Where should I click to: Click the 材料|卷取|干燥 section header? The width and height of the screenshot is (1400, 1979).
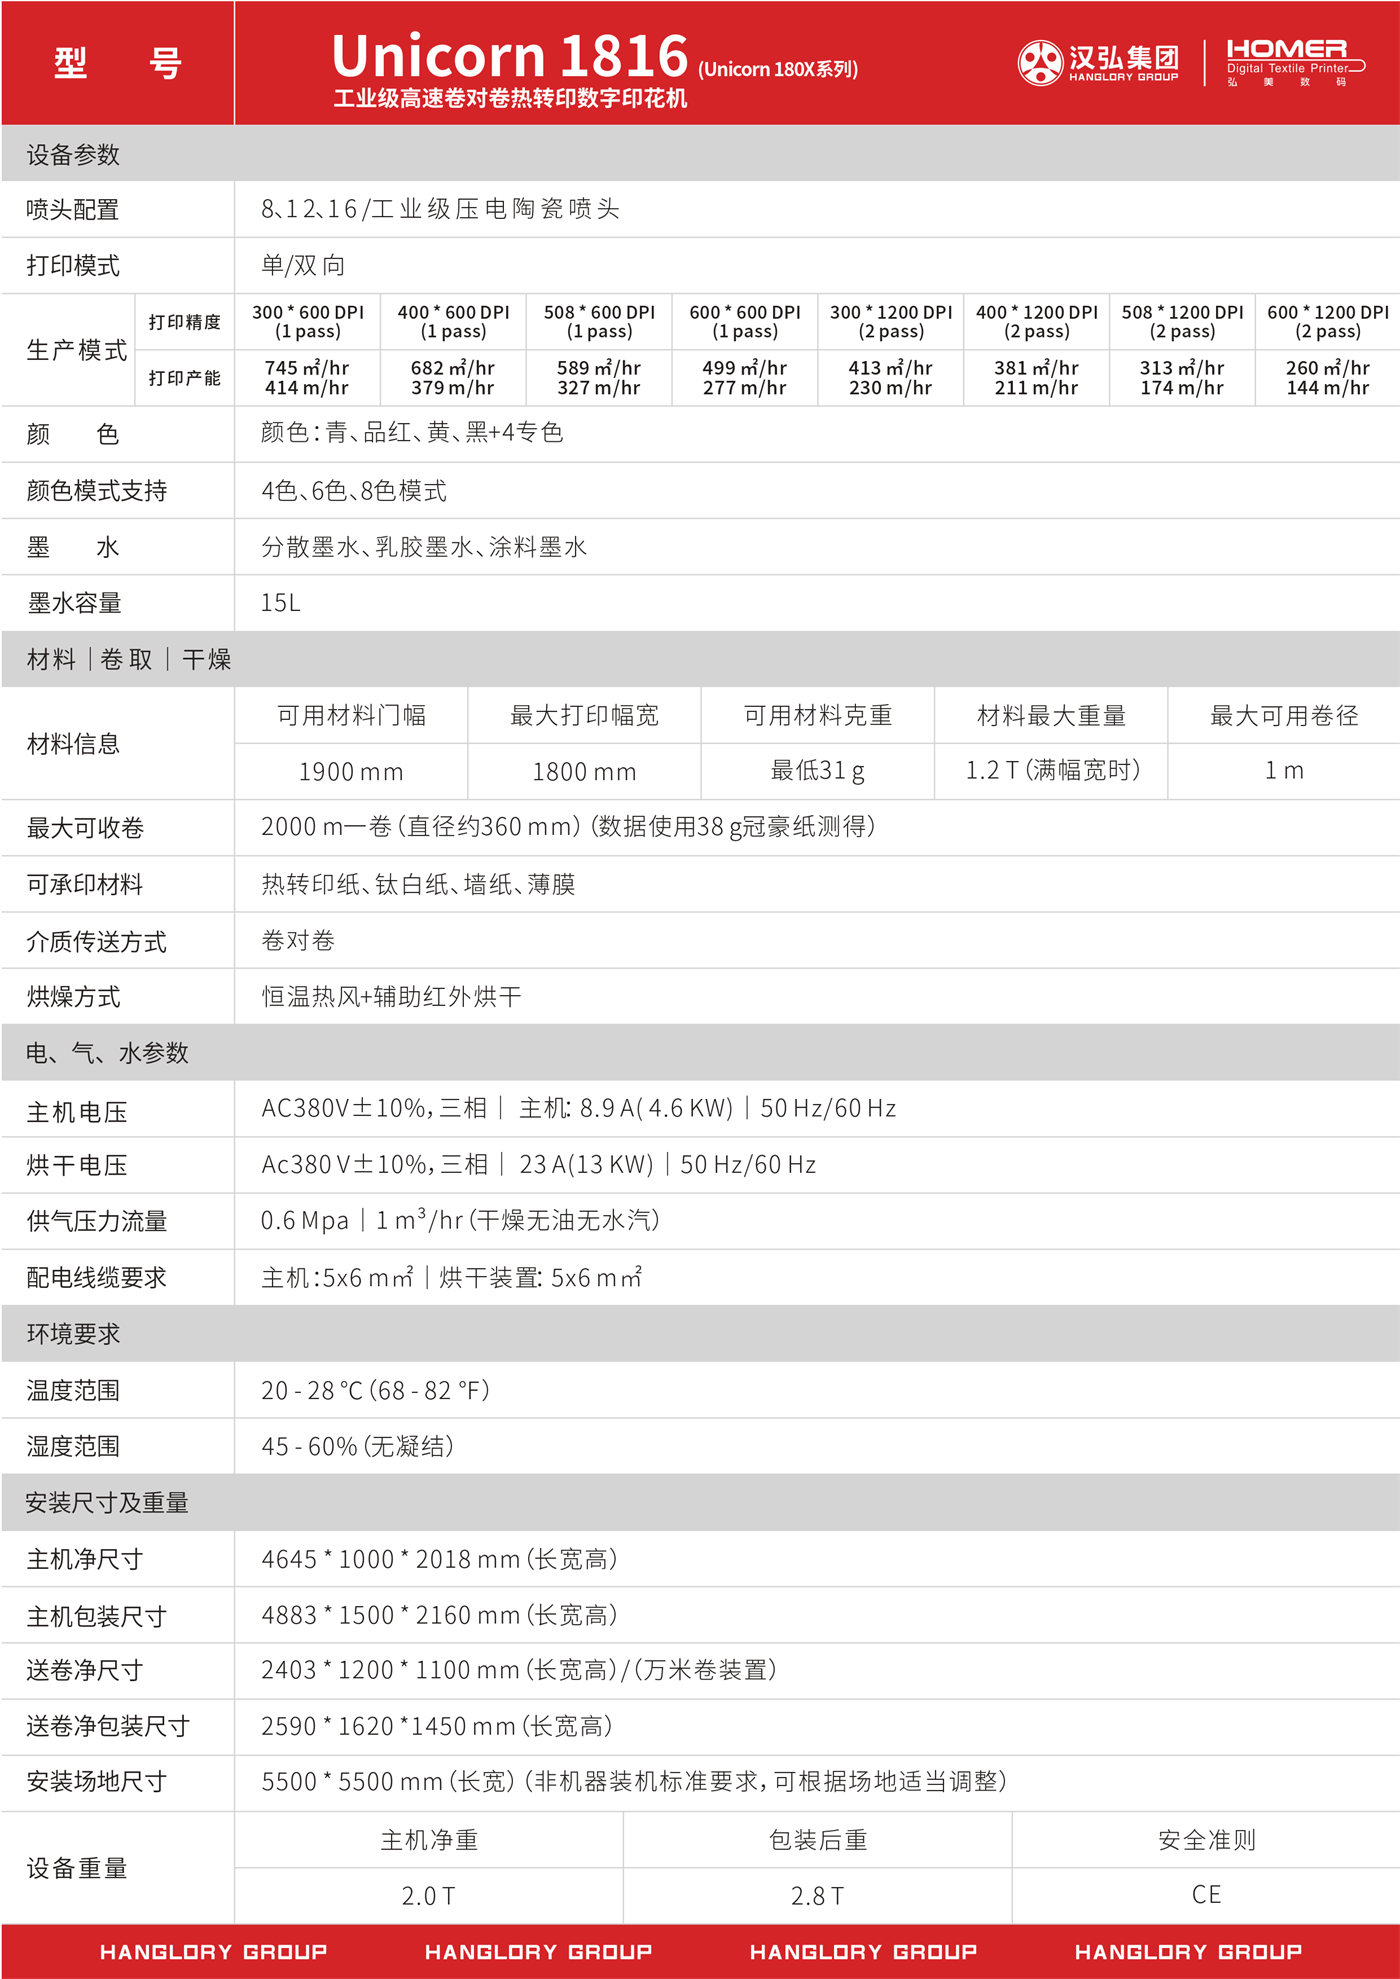[129, 659]
